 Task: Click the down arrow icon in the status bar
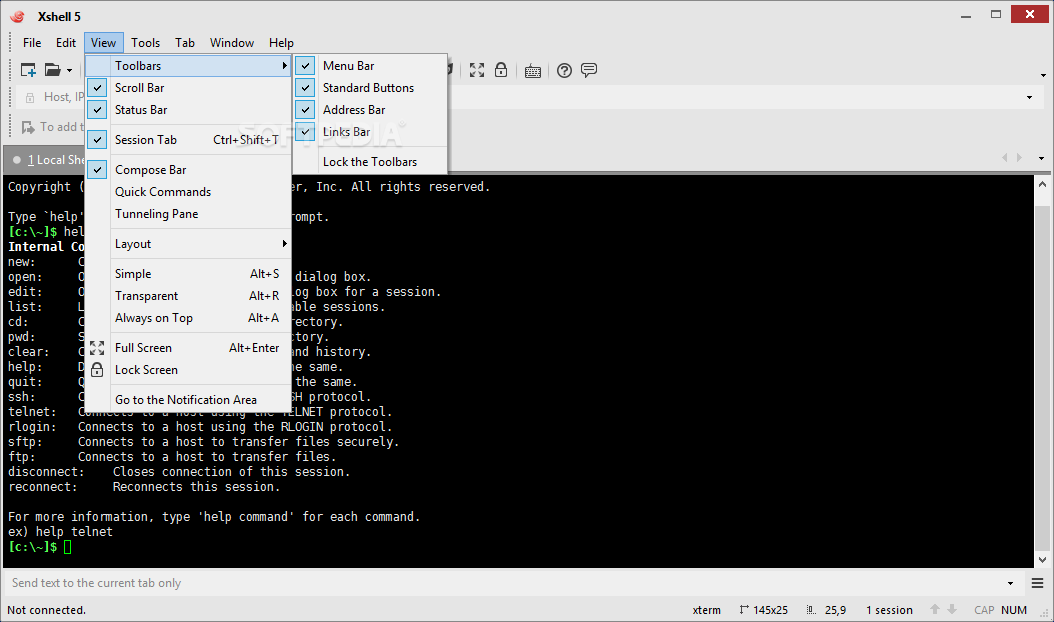952,610
